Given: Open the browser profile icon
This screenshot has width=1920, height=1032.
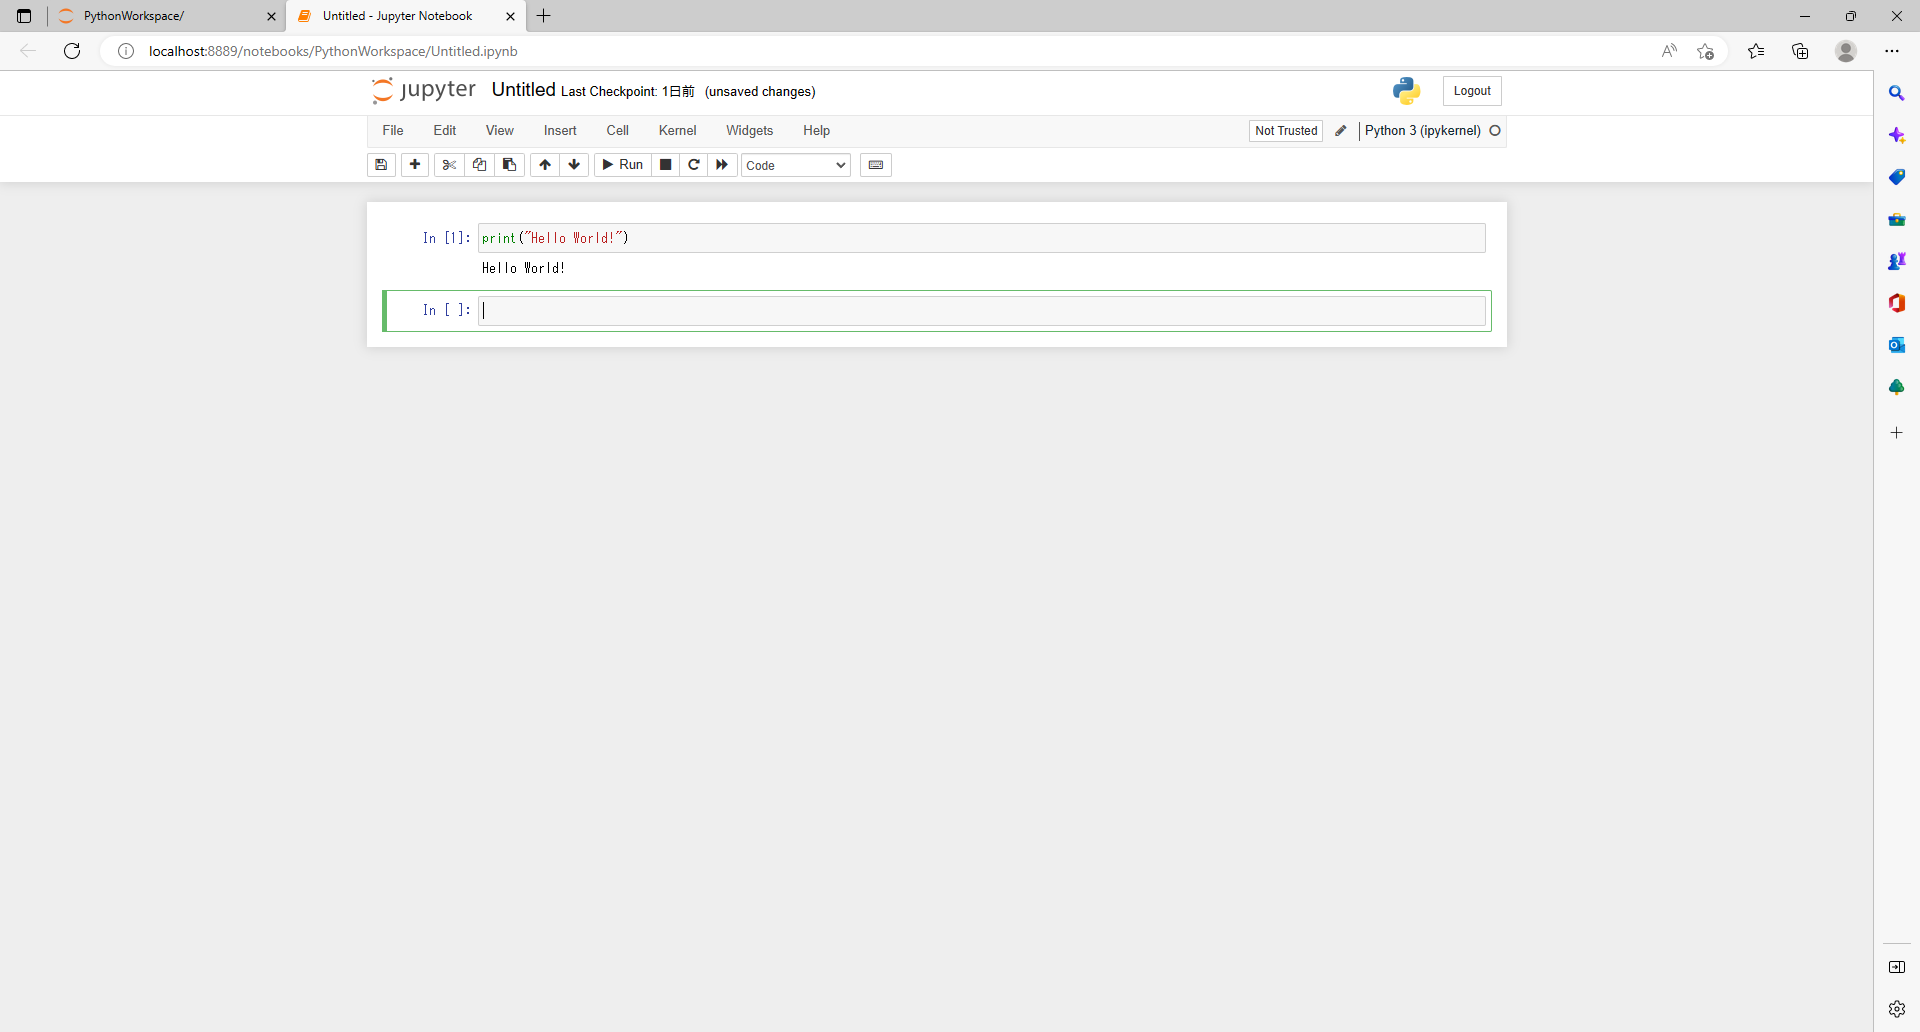Looking at the screenshot, I should coord(1846,51).
